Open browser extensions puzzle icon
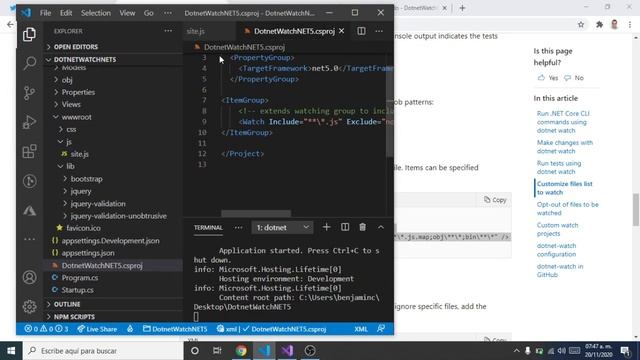 pos(599,24)
